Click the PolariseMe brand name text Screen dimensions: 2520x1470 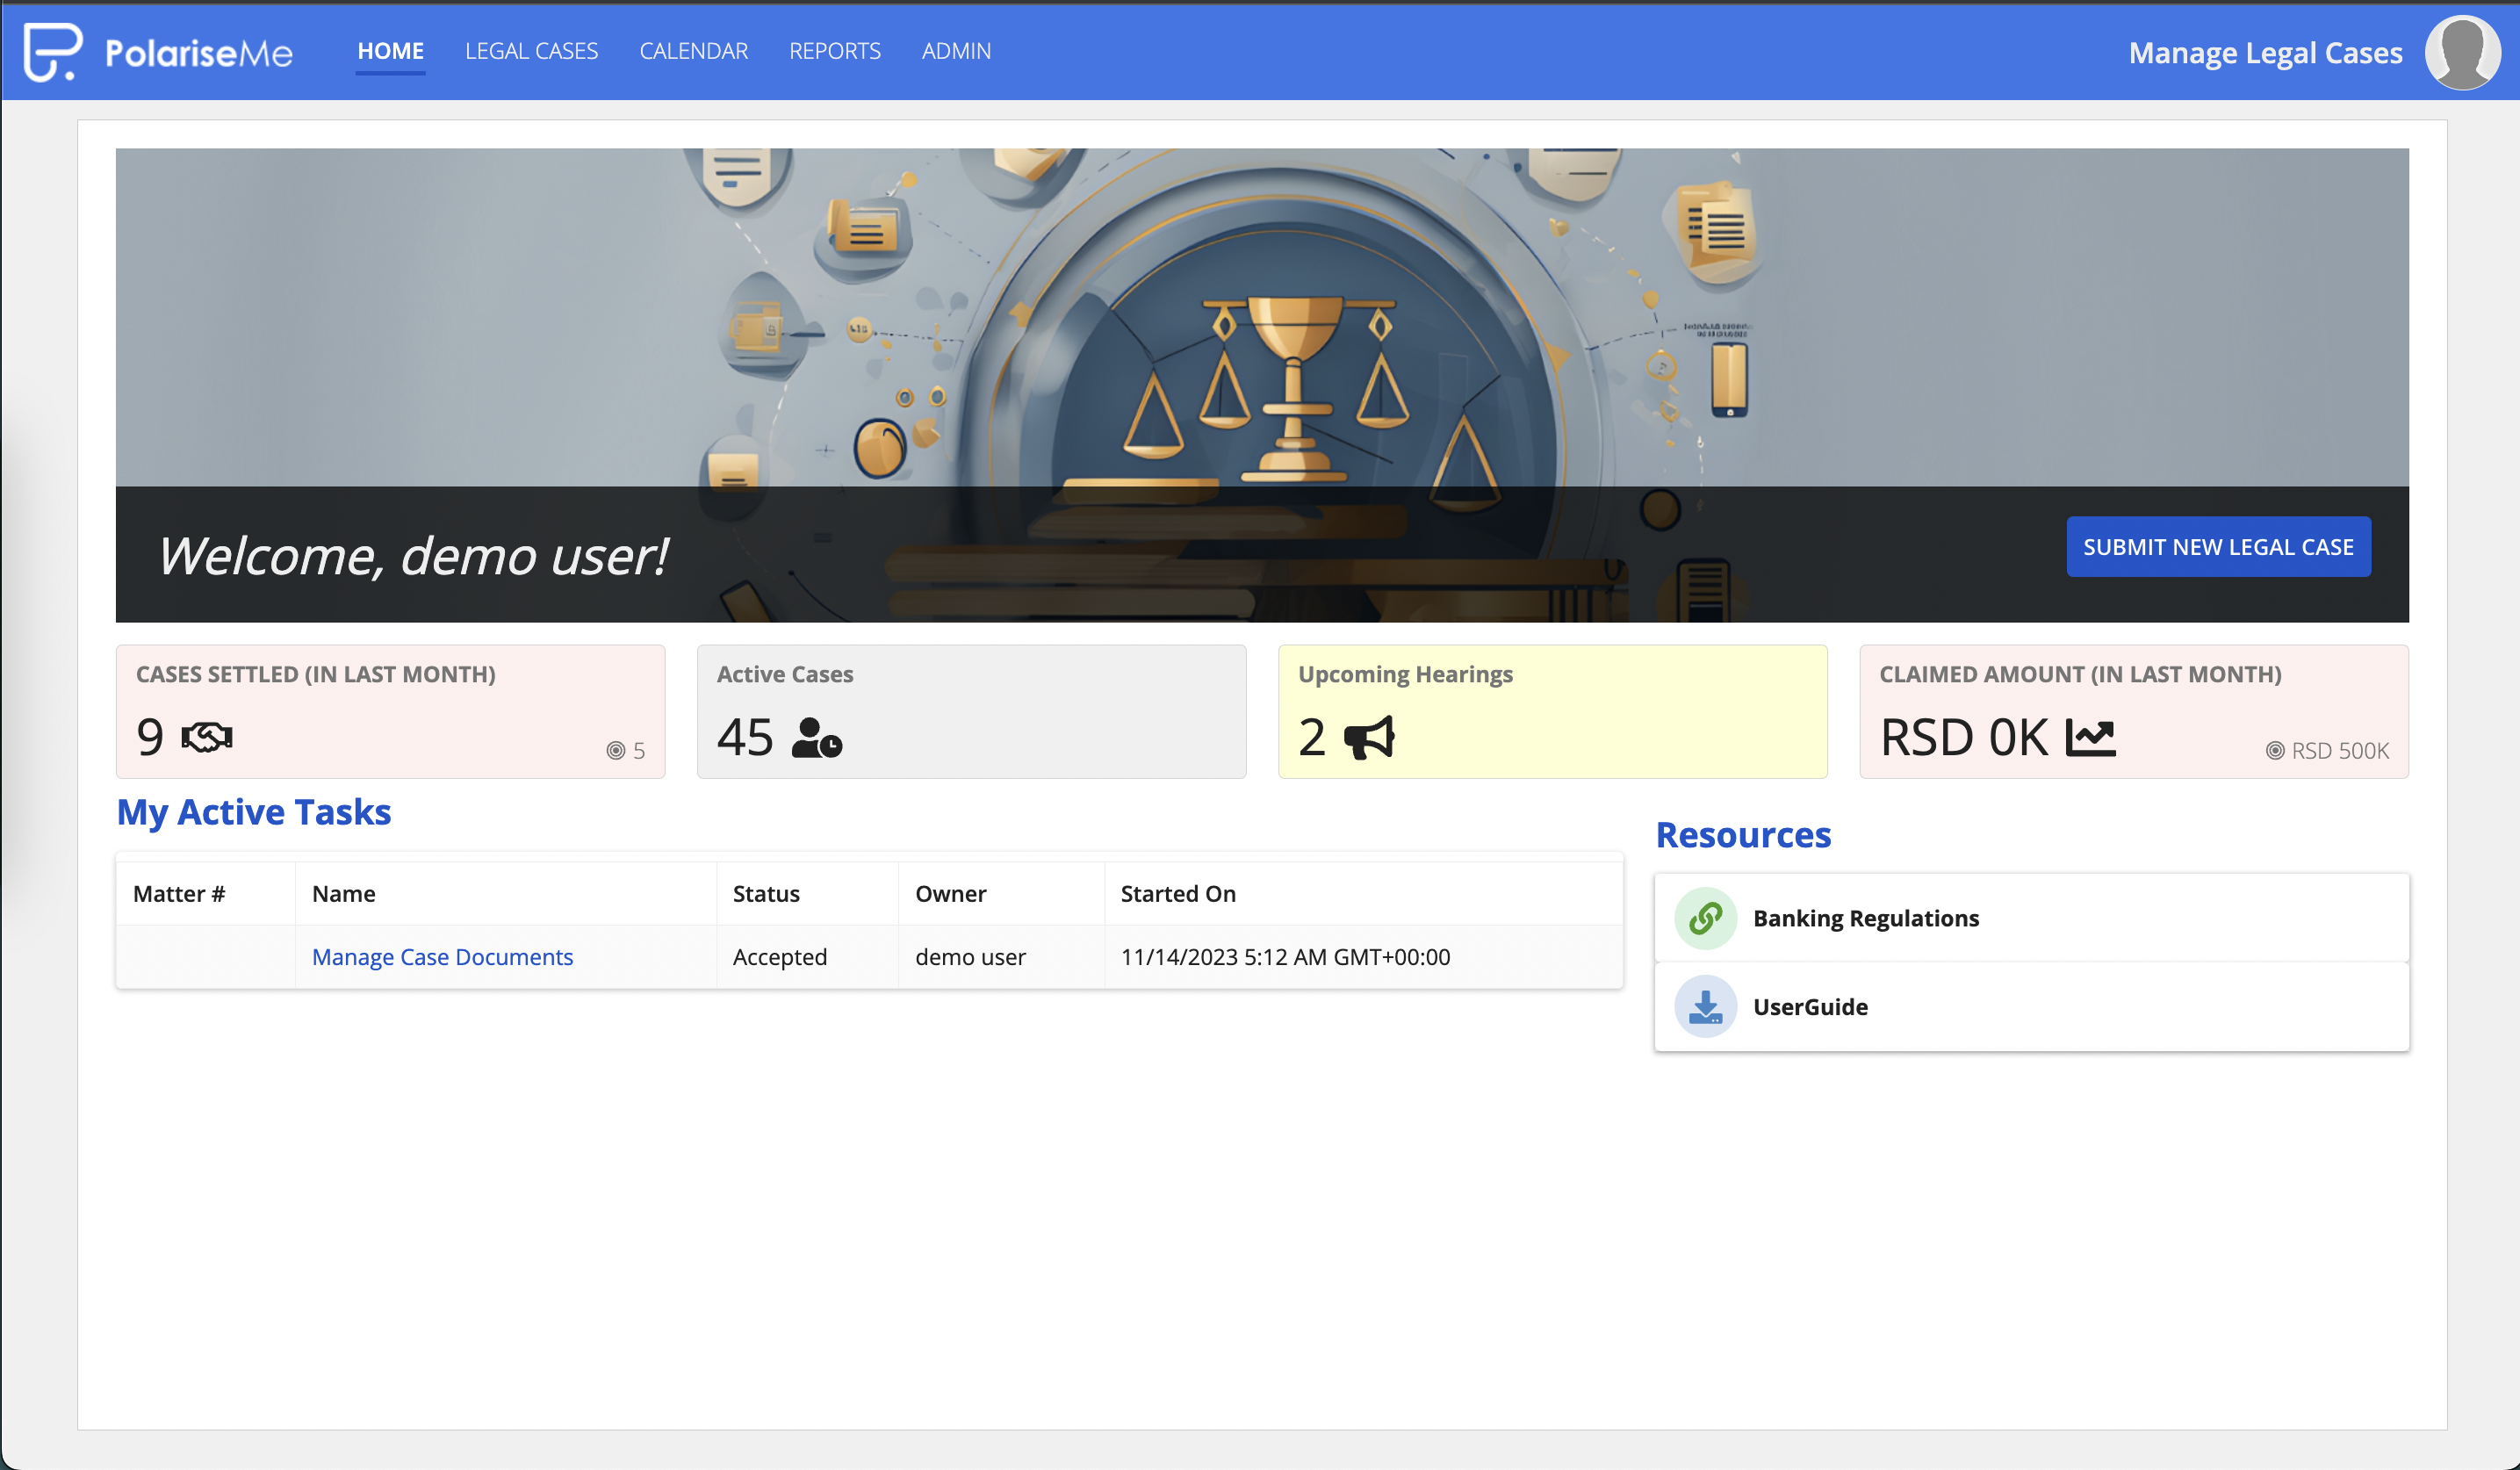click(199, 53)
